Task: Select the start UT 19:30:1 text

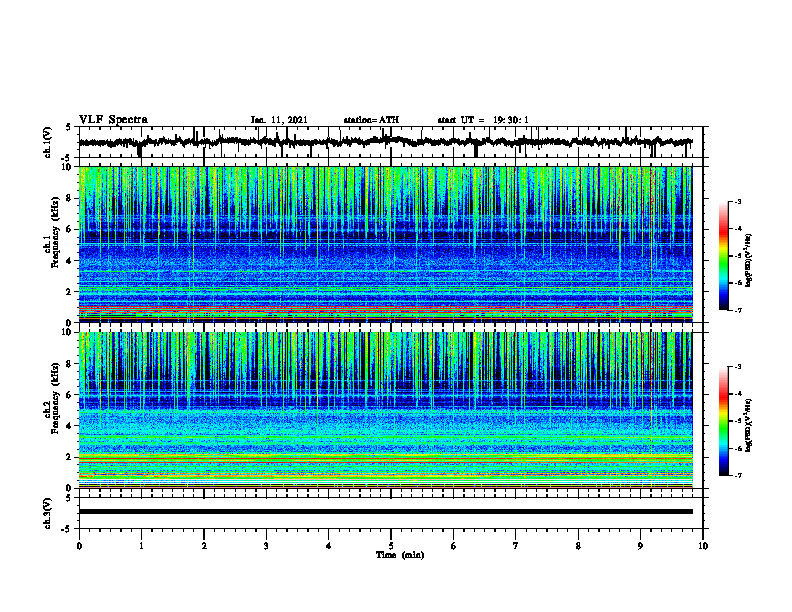Action: tap(483, 120)
